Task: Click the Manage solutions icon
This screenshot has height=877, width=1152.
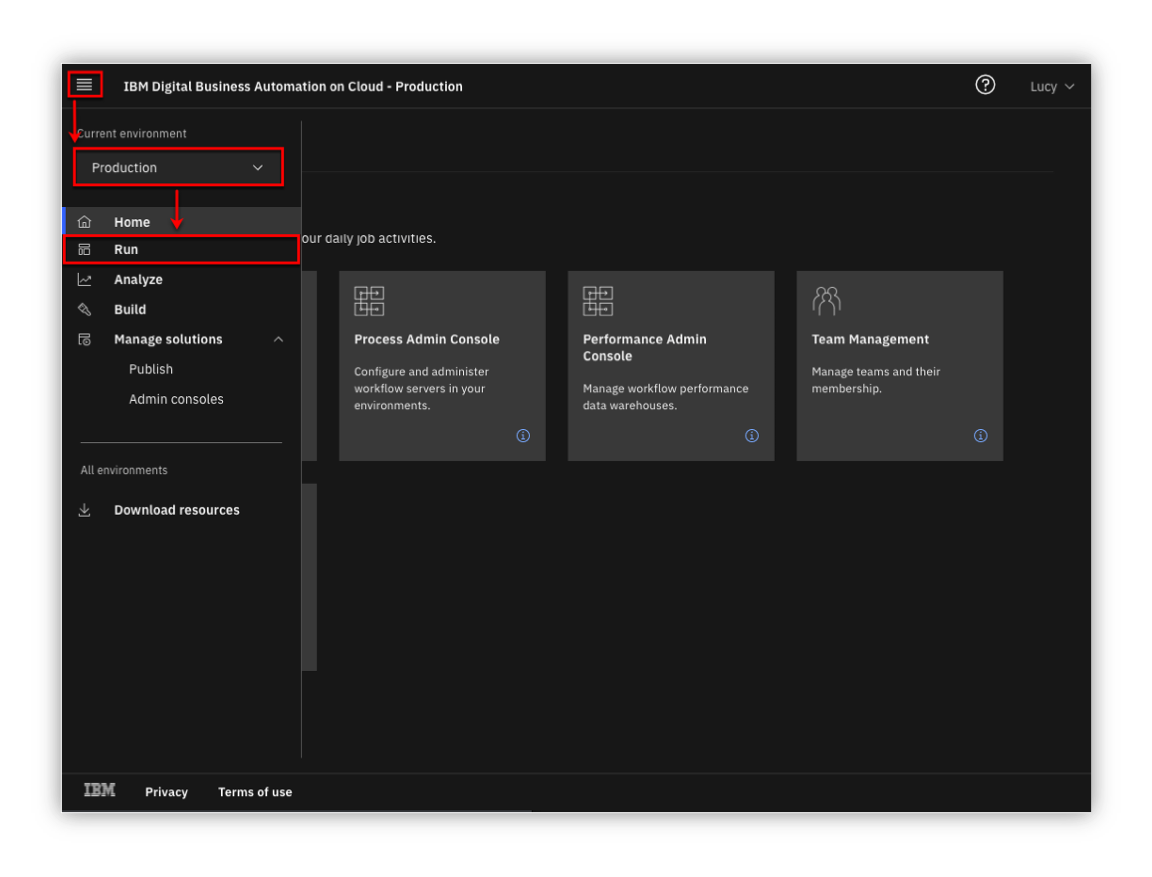Action: point(84,339)
